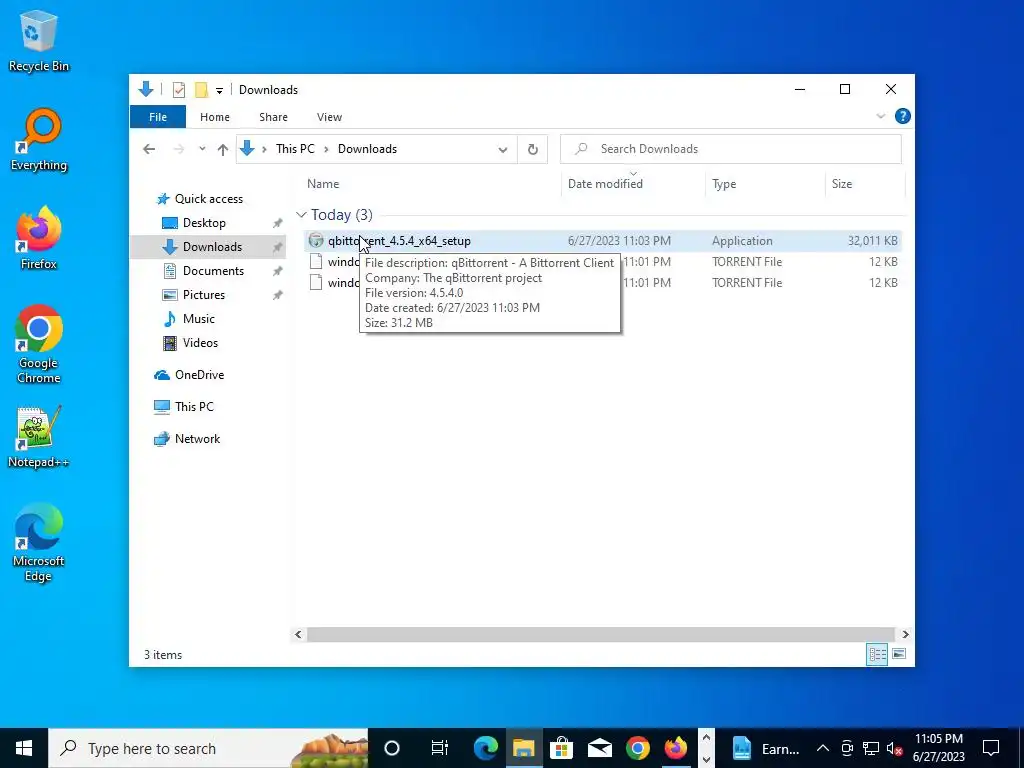Click the horizontal scrollbar right arrow

coord(905,634)
